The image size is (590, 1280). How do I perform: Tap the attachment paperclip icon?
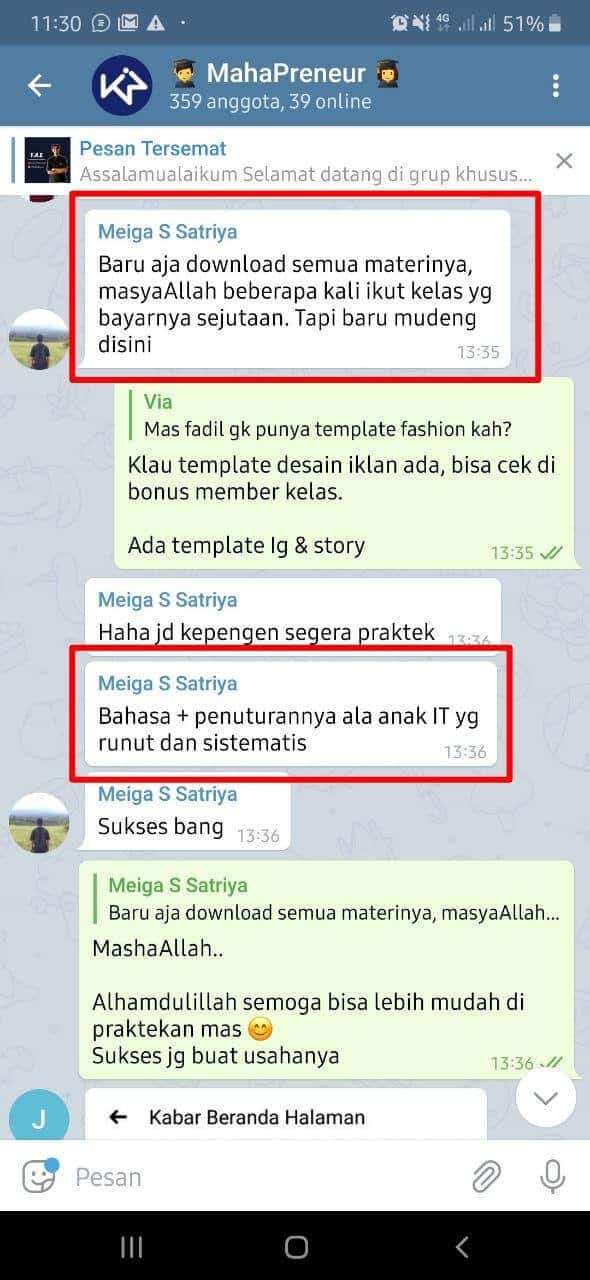(486, 1177)
